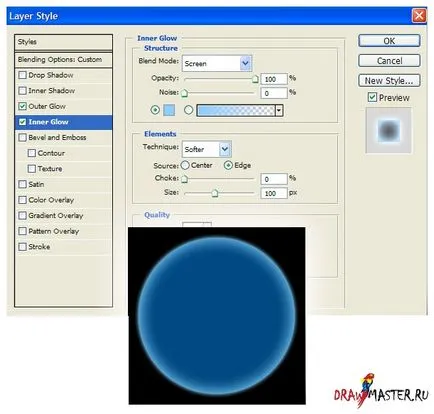Screen dimensions: 434x414
Task: Click the Opacity slider handle
Action: (x=255, y=79)
